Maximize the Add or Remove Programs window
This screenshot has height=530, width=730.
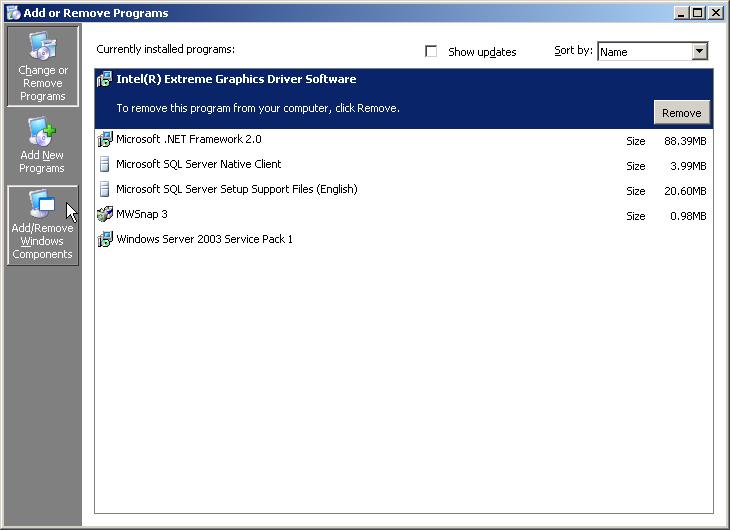[698, 13]
